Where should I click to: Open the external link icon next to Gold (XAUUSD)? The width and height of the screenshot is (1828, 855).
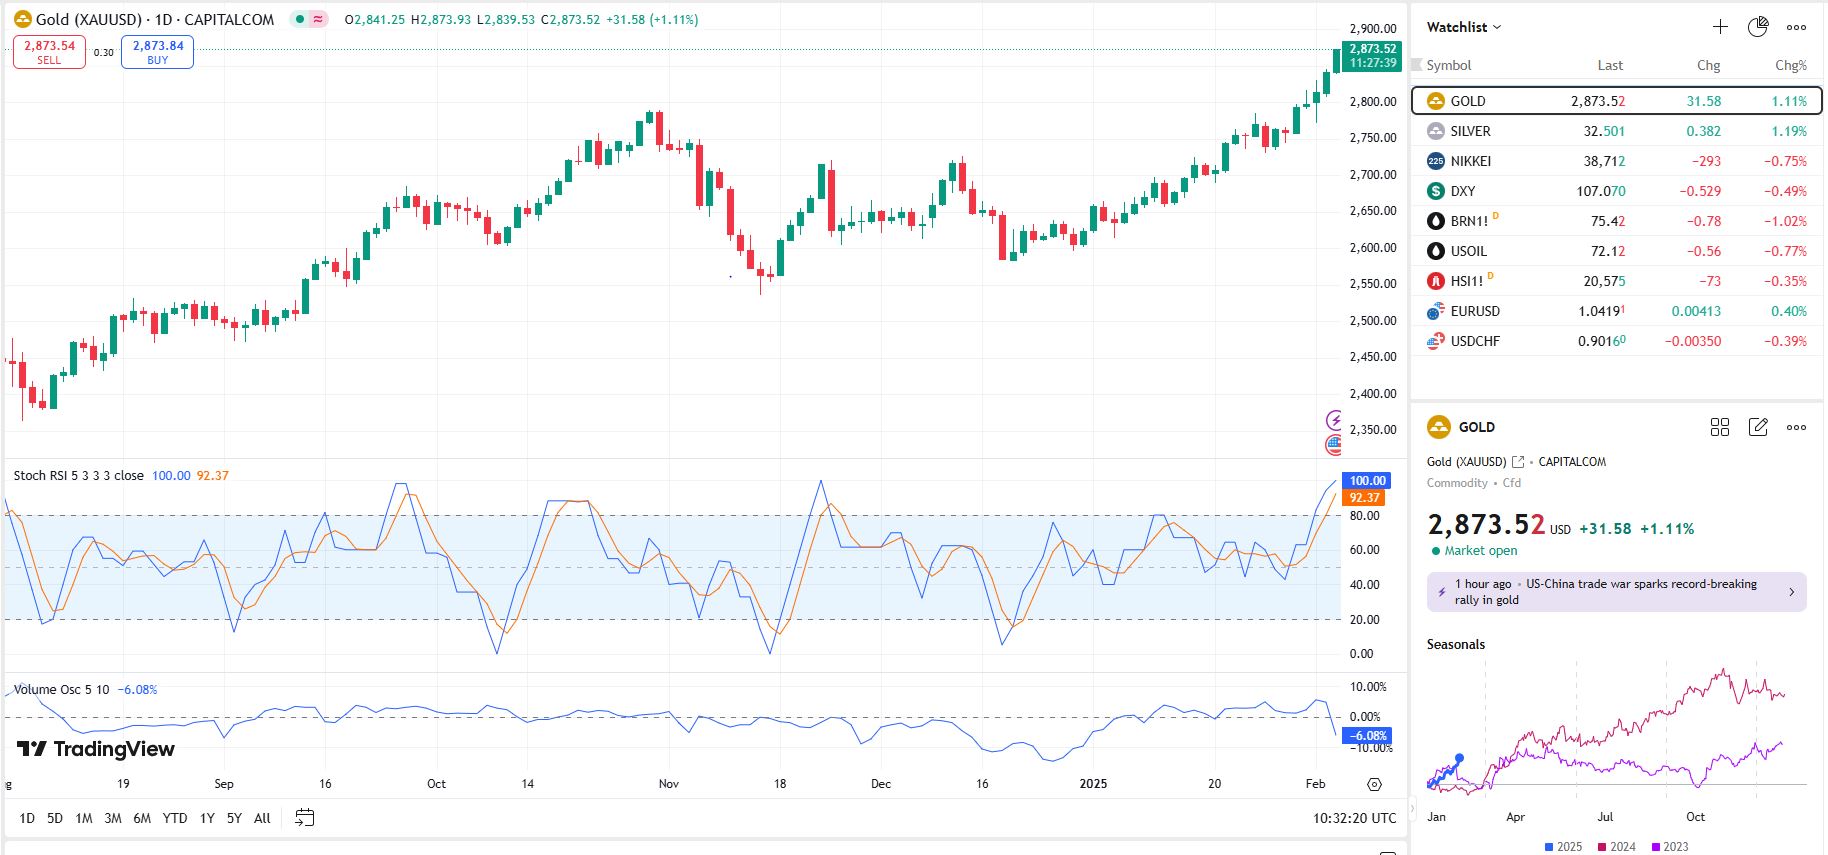[x=1518, y=462]
